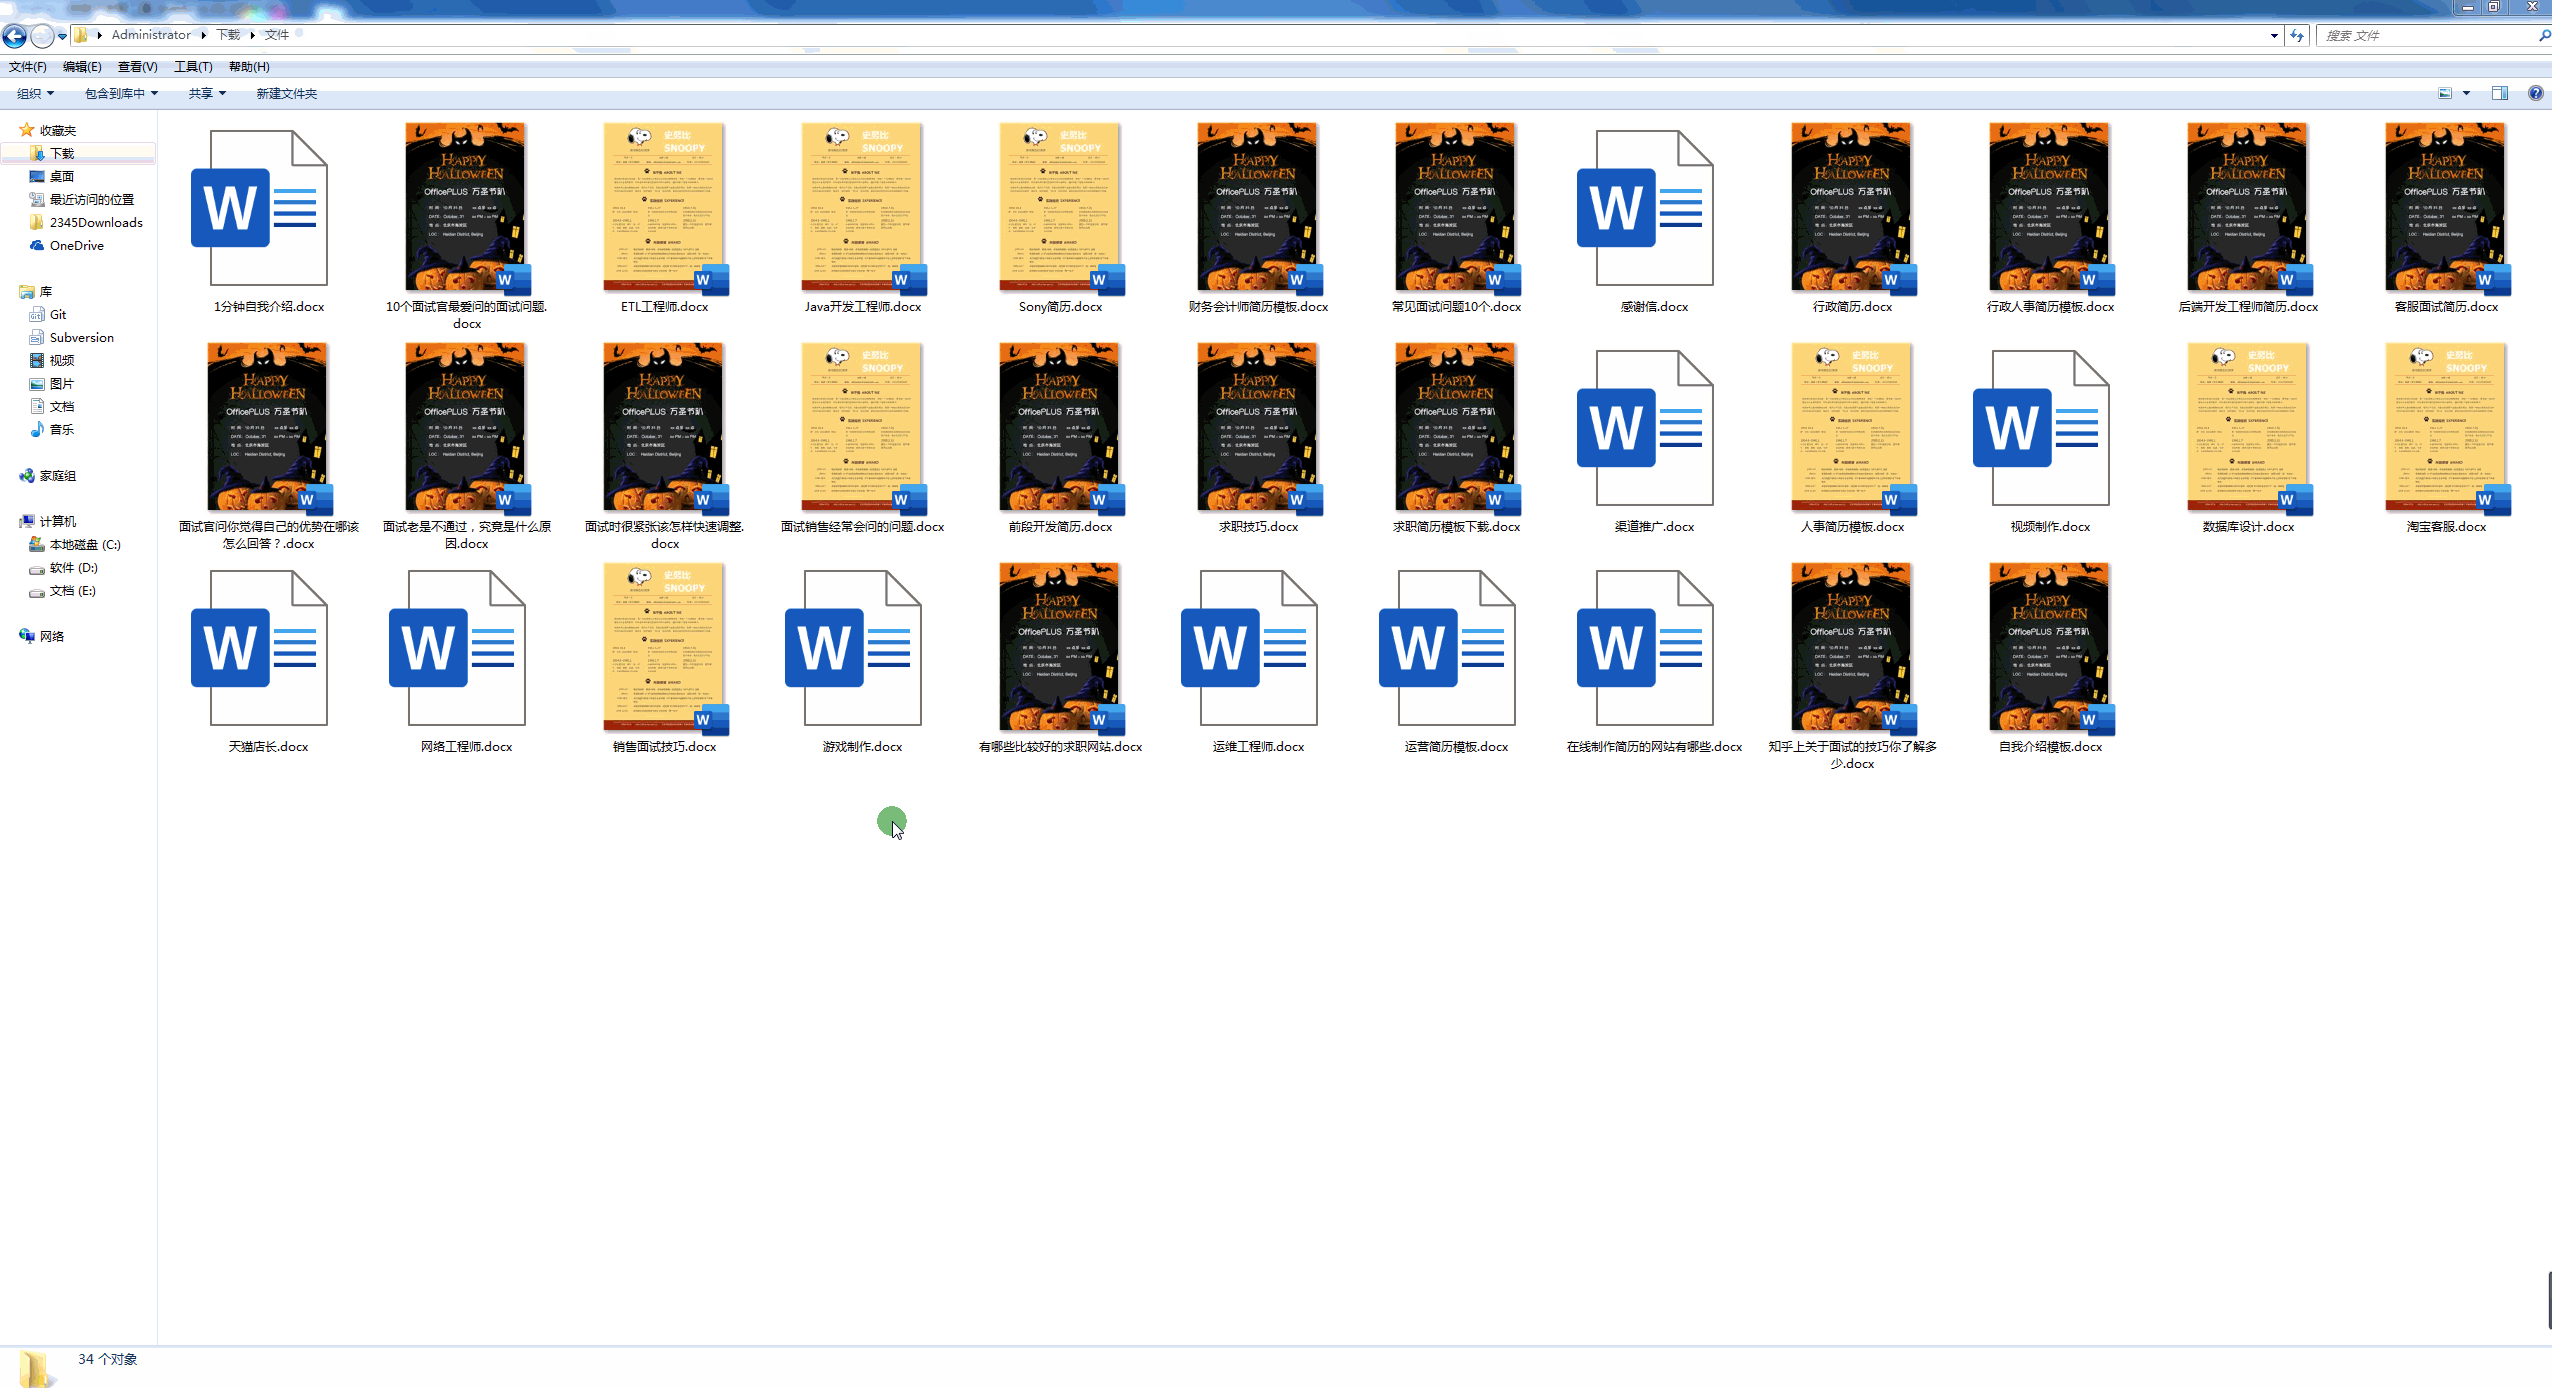2552x1388 pixels.
Task: Click the 新建文件夹 button
Action: pos(286,93)
